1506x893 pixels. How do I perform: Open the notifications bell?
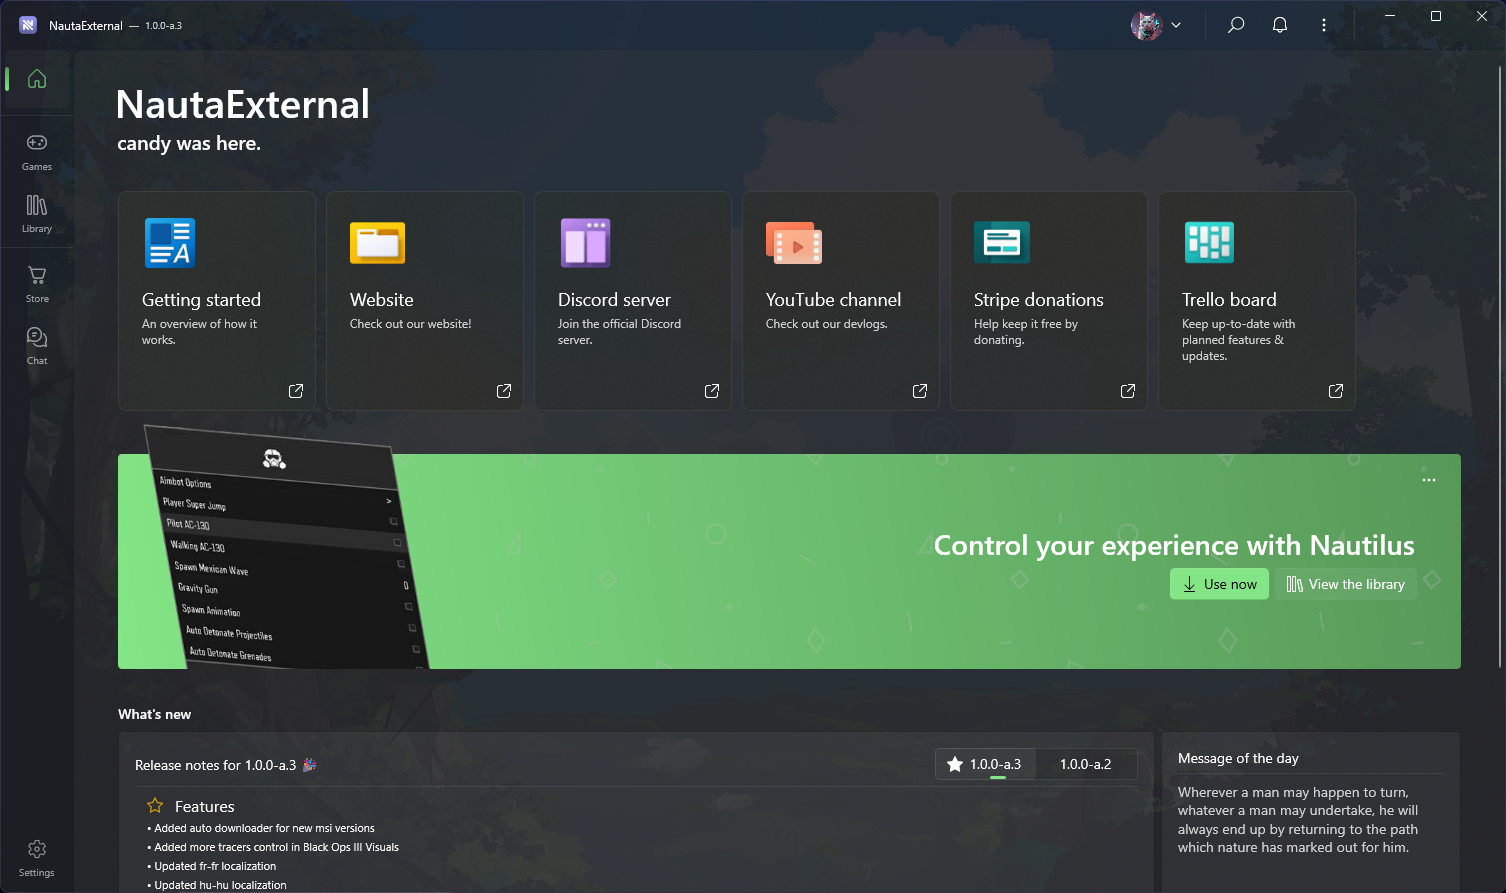pyautogui.click(x=1280, y=25)
